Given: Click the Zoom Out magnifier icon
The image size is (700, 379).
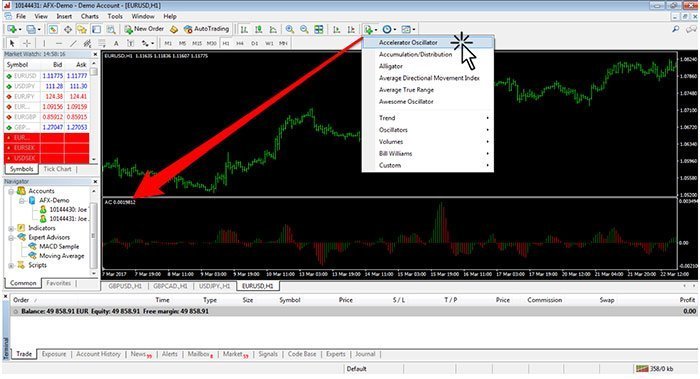Looking at the screenshot, I should [x=304, y=29].
